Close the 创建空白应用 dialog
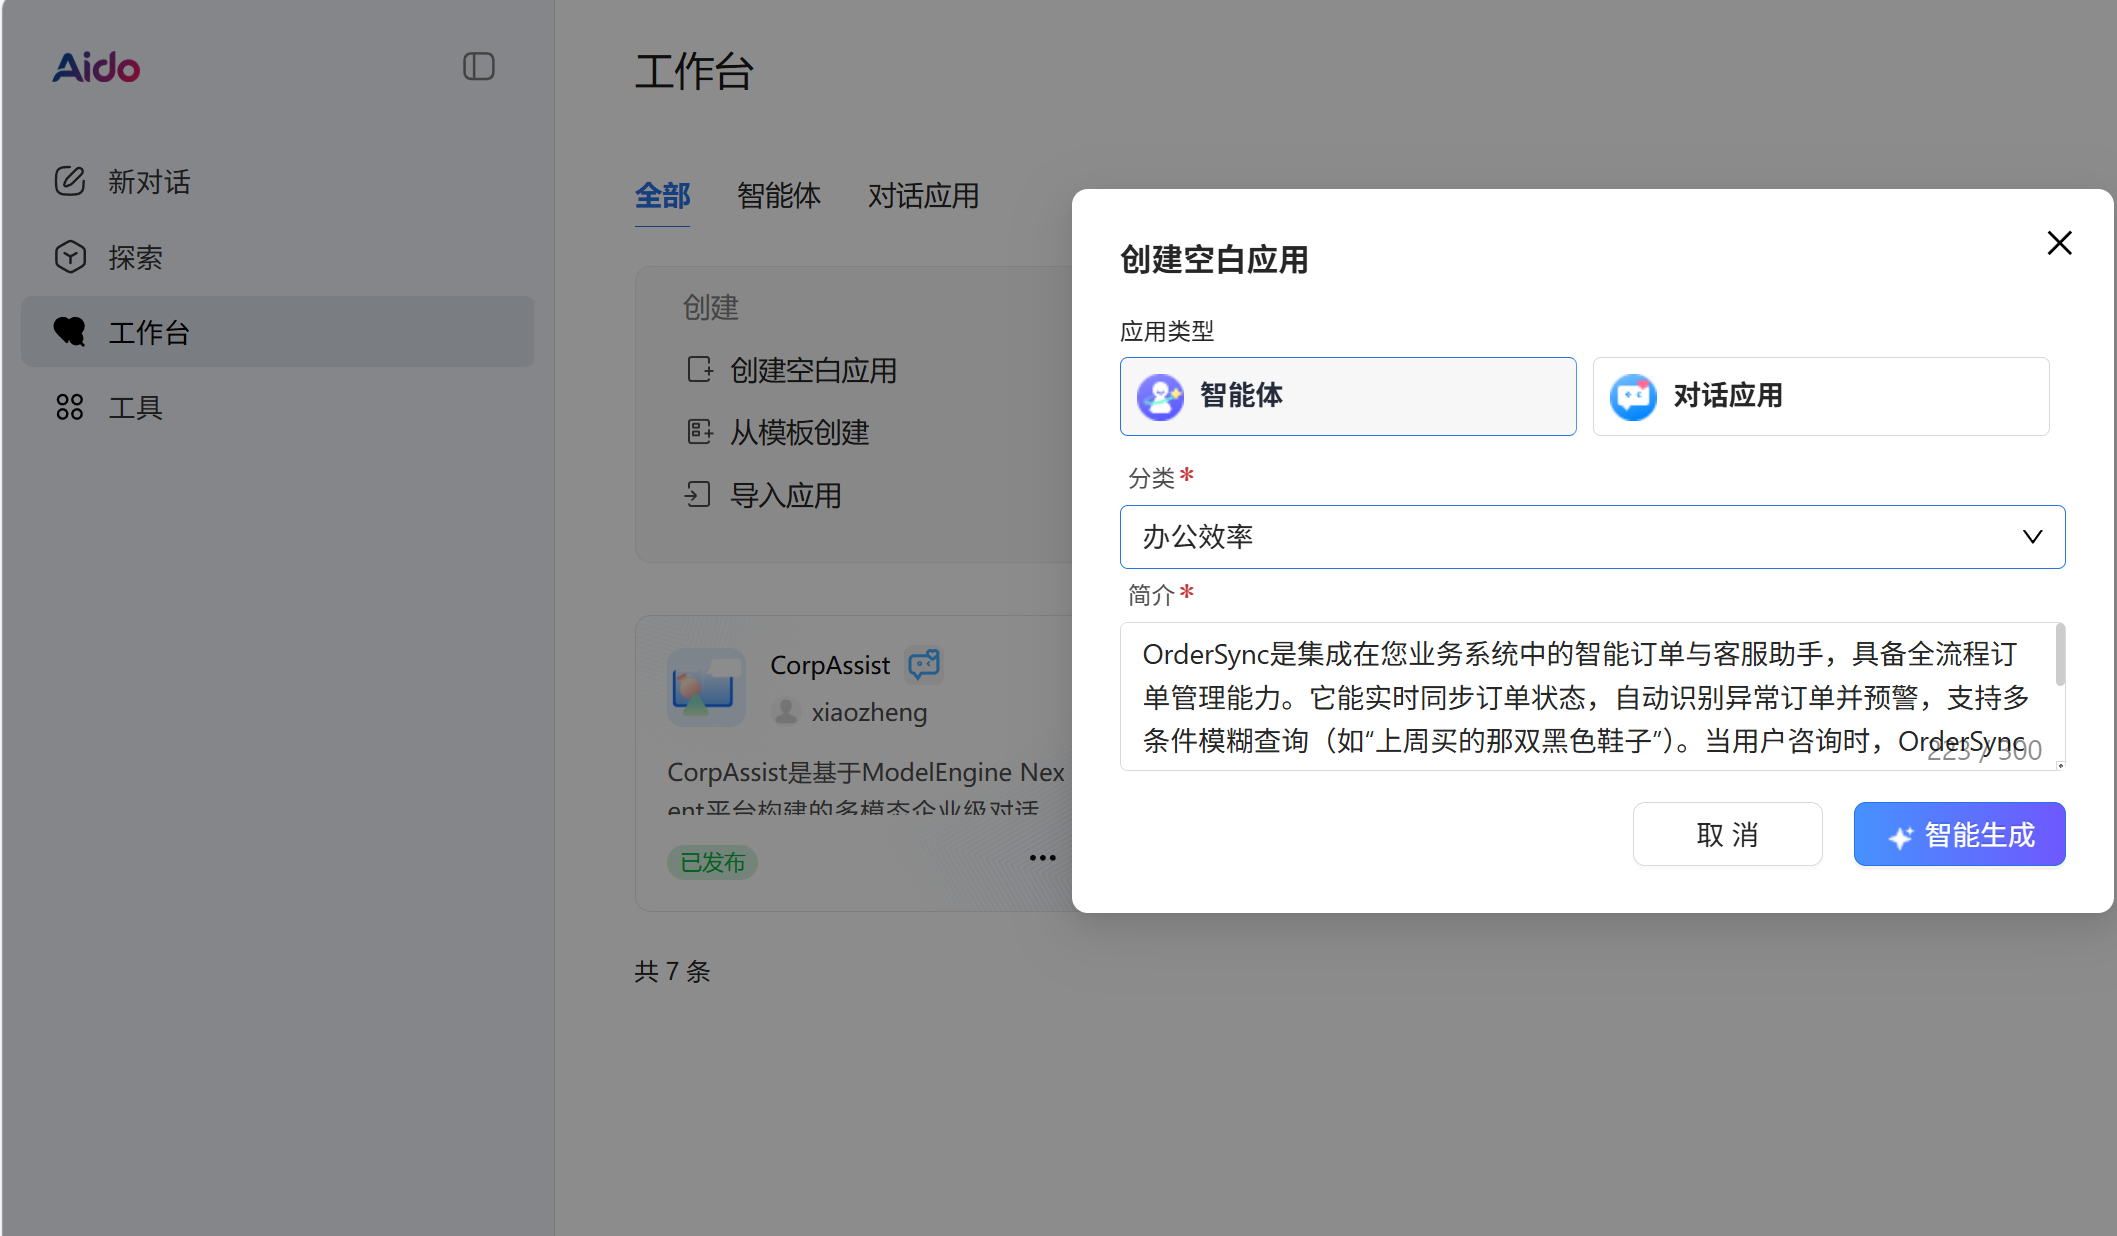The height and width of the screenshot is (1236, 2117). click(2059, 243)
